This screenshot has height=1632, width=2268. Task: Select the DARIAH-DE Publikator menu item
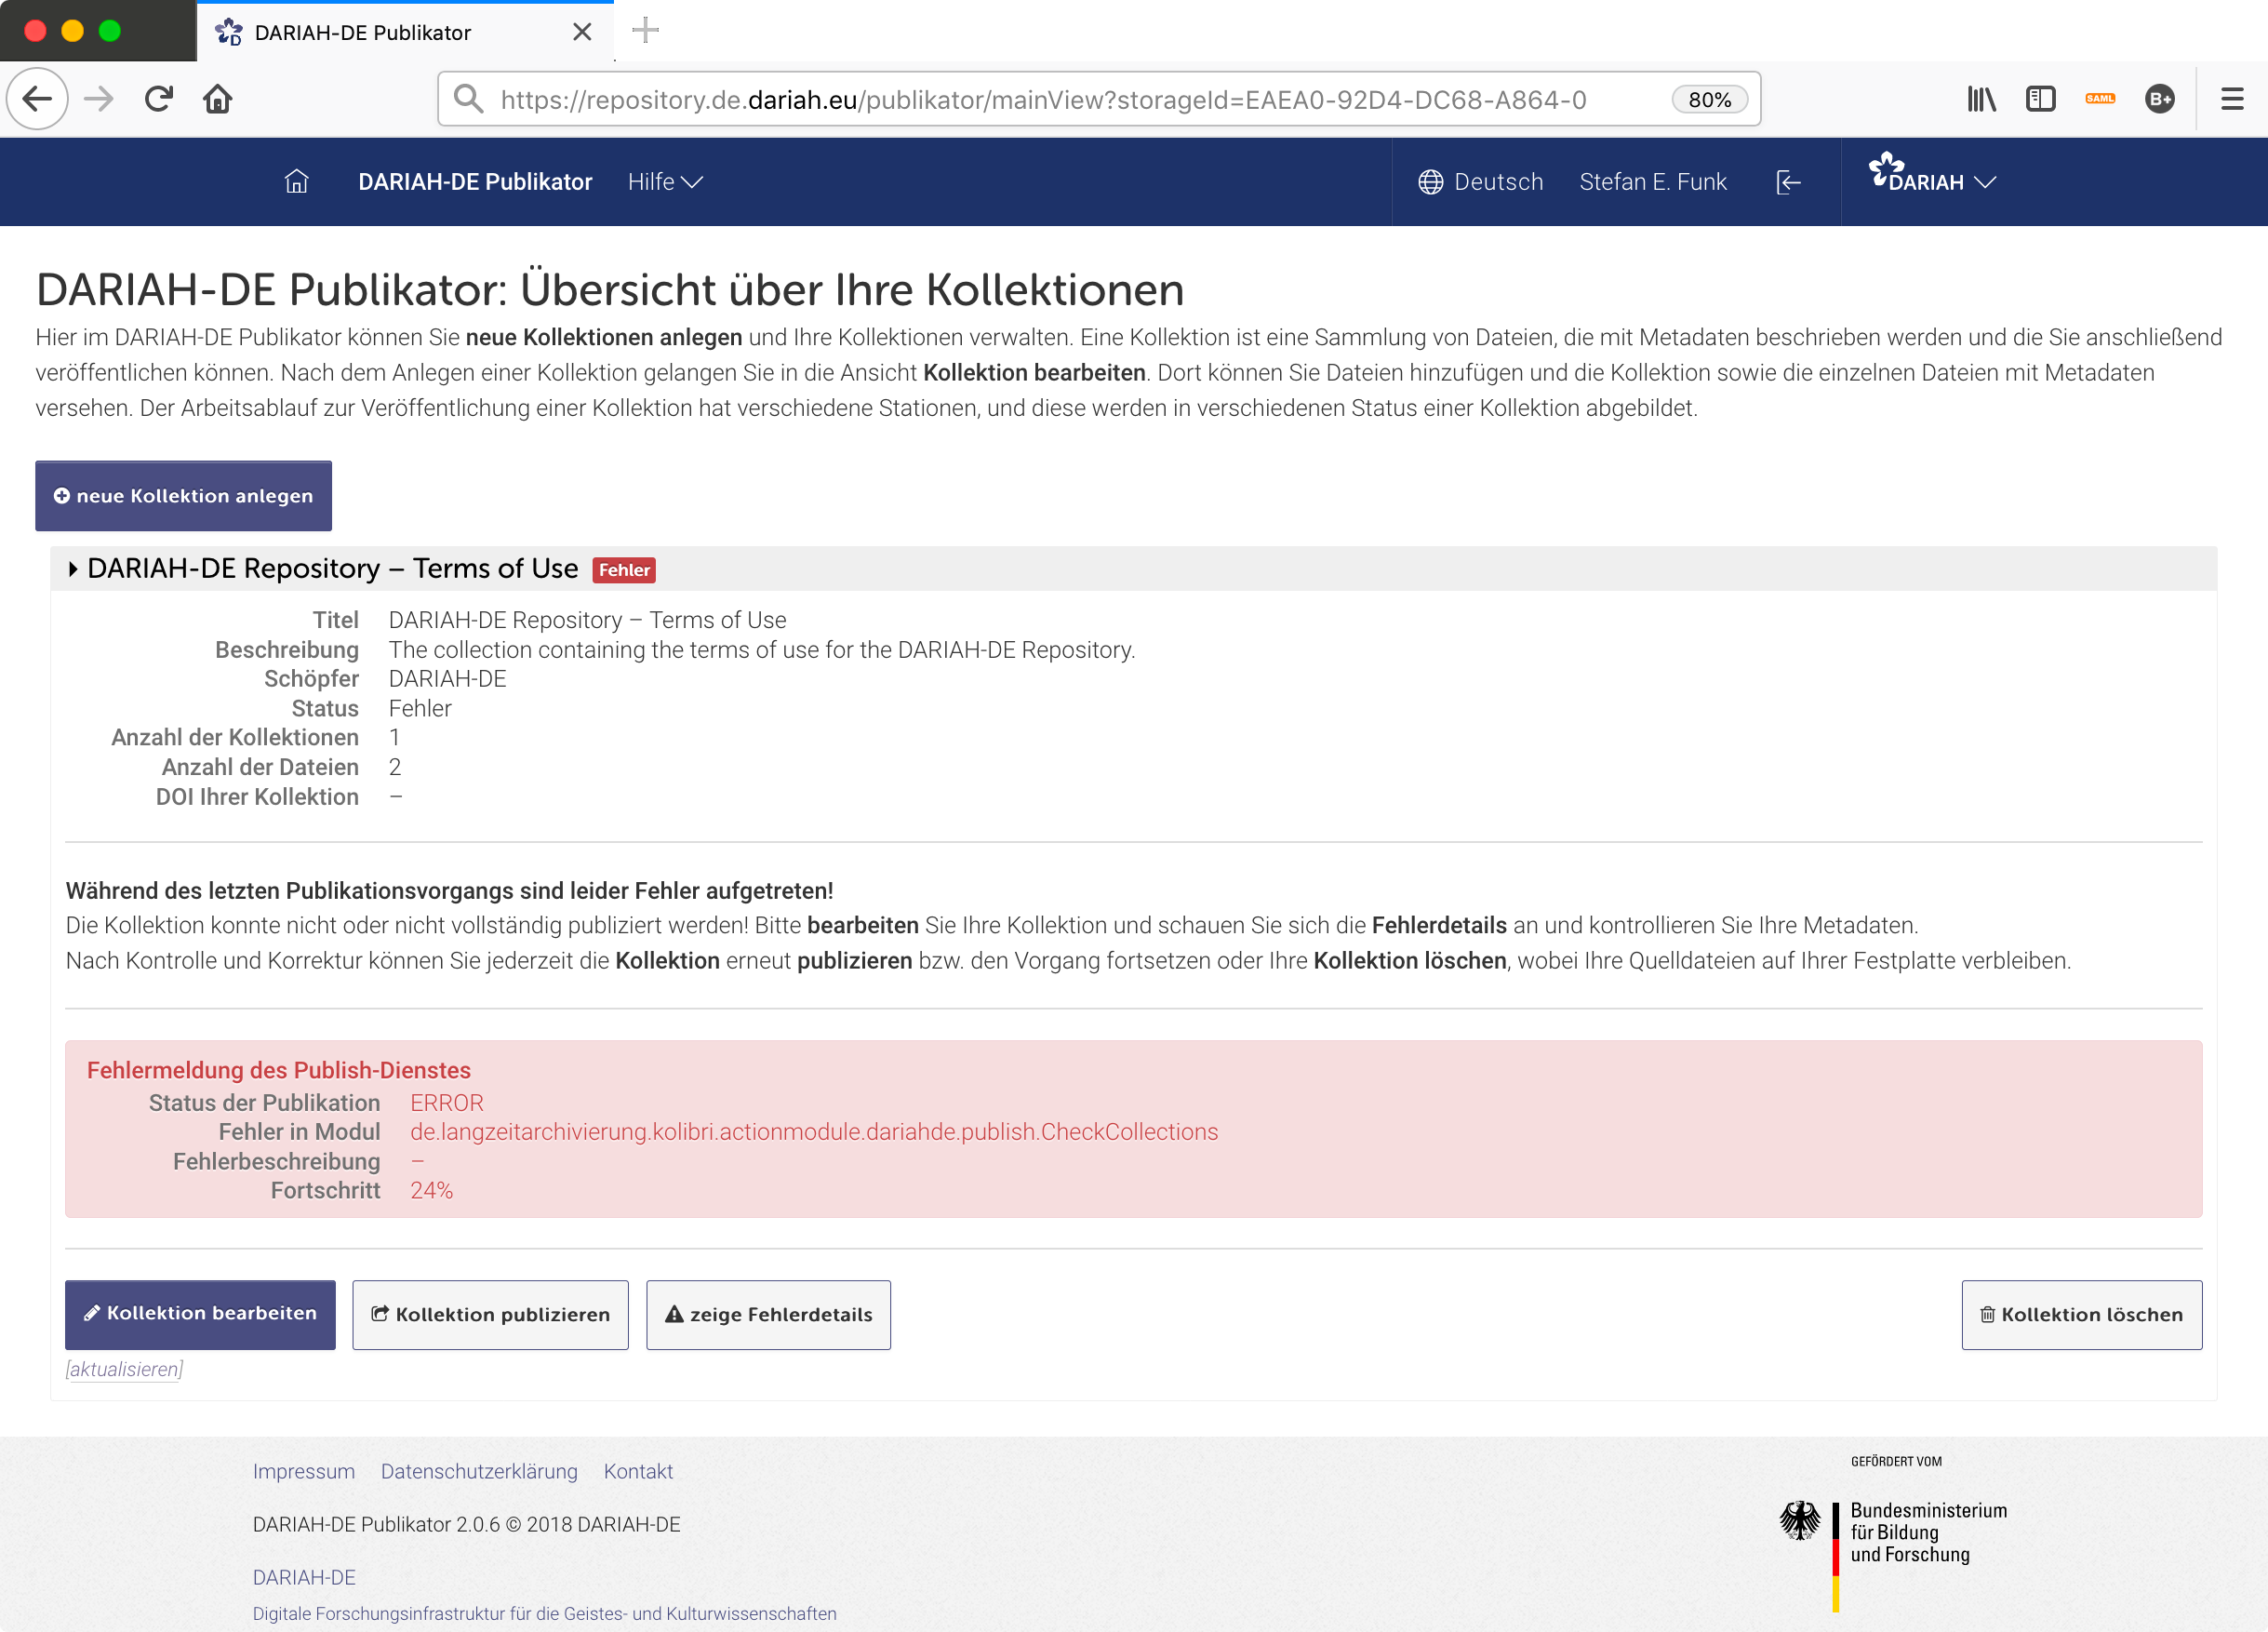(x=476, y=181)
